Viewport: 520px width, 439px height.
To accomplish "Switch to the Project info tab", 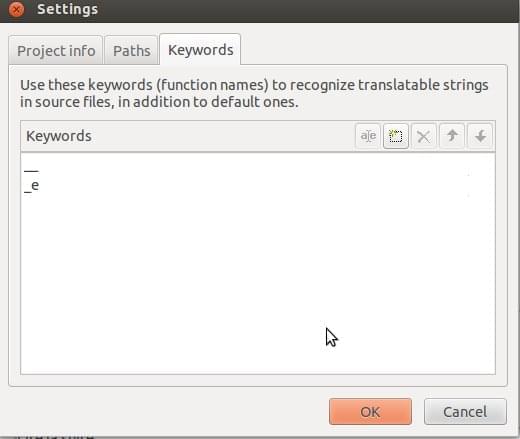I will 56,51.
